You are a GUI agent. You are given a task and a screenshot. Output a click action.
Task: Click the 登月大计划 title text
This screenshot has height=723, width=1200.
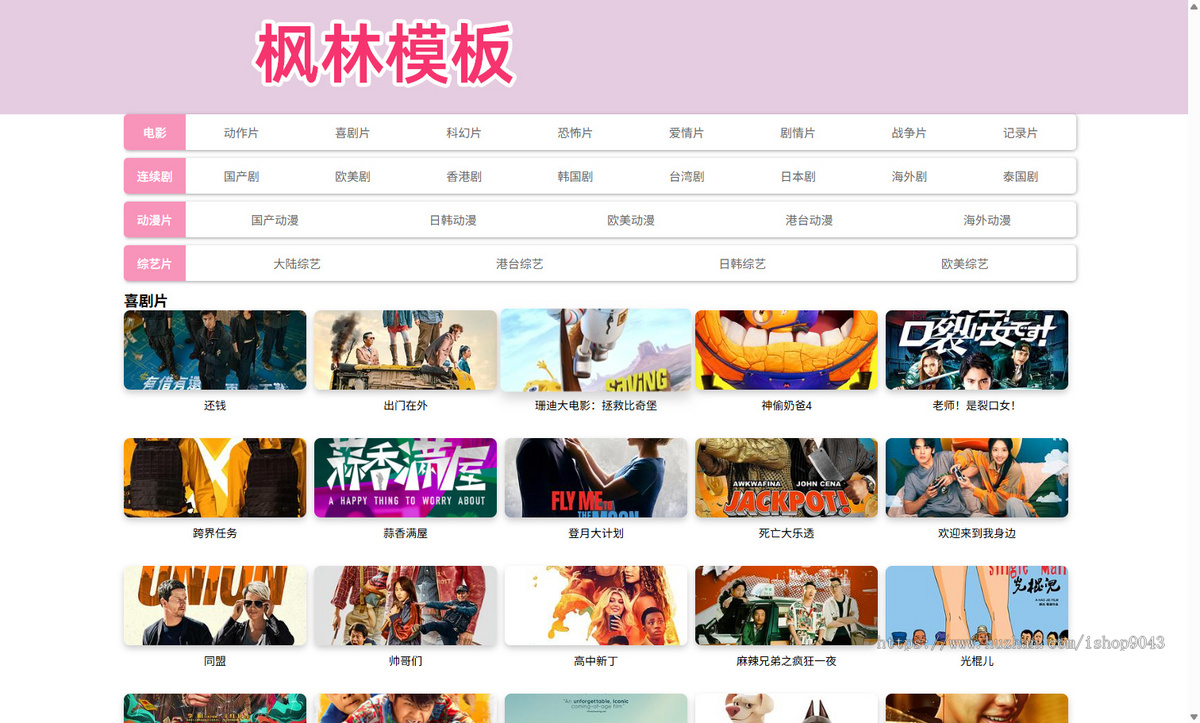pyautogui.click(x=596, y=534)
